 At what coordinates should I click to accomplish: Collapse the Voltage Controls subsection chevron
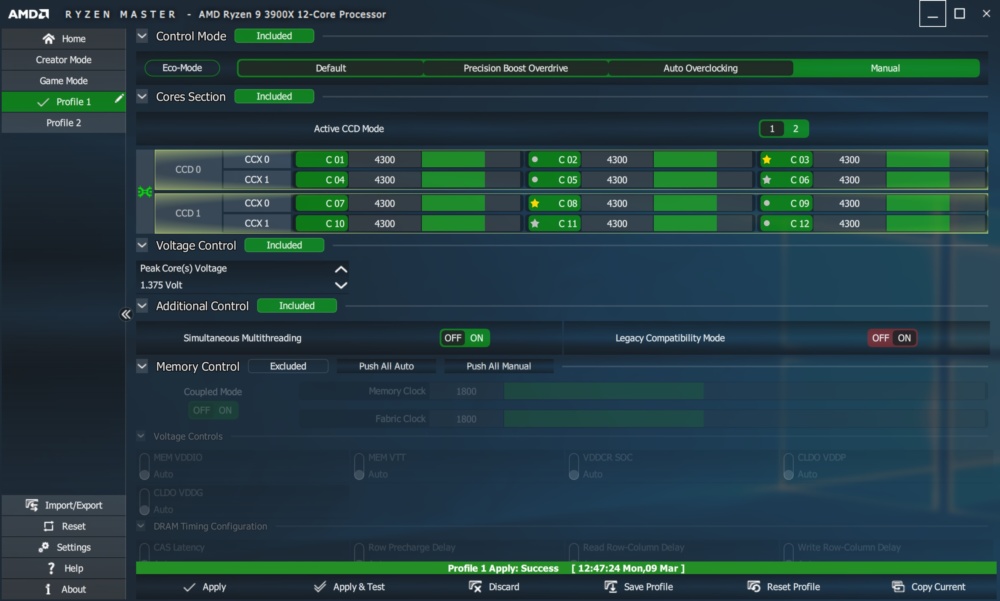(x=141, y=436)
